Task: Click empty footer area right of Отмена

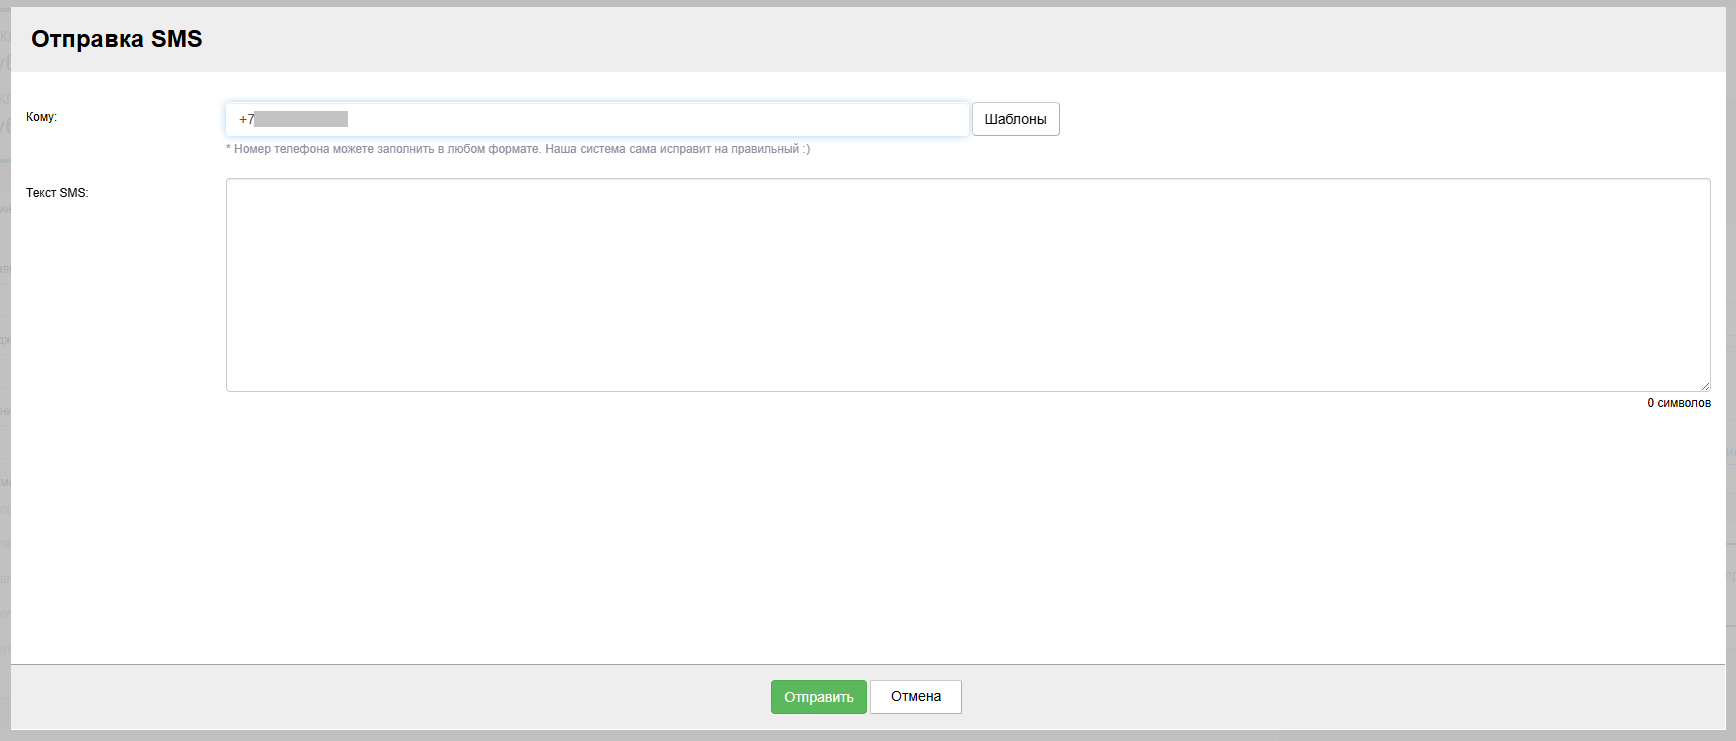Action: pos(1300,697)
